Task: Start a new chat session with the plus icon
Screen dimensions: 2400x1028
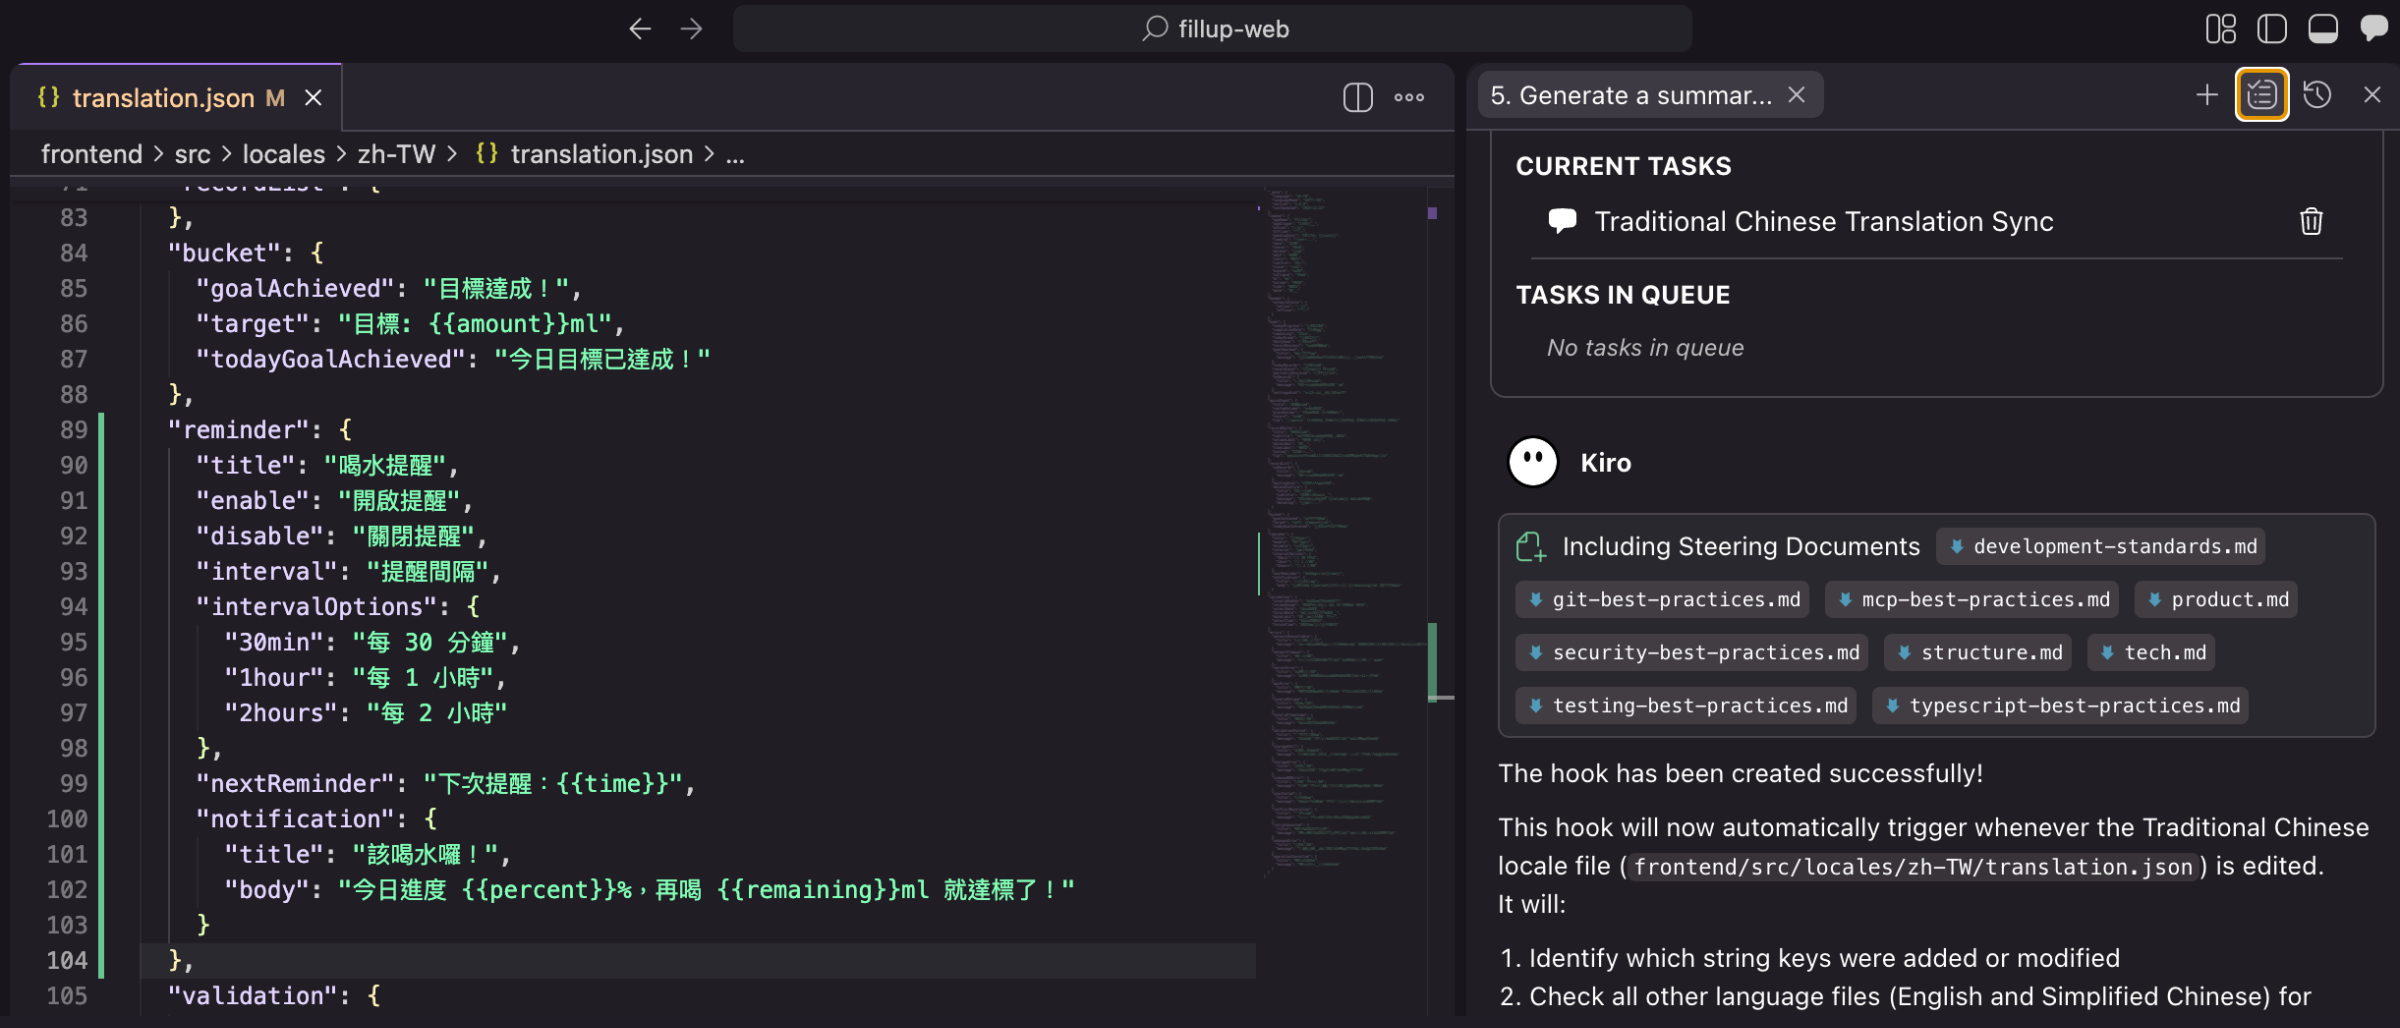Action: coord(2206,95)
